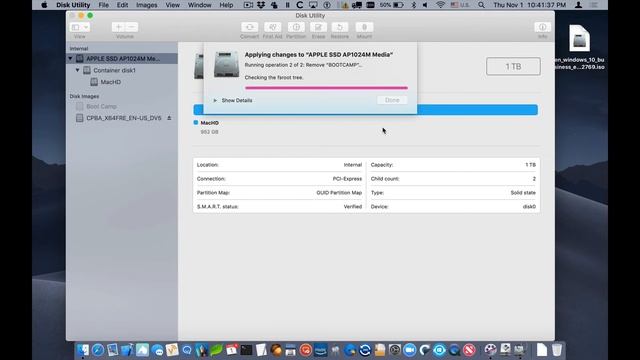Remove a volume with the minus button
This screenshot has height=360, width=640.
pos(131,27)
